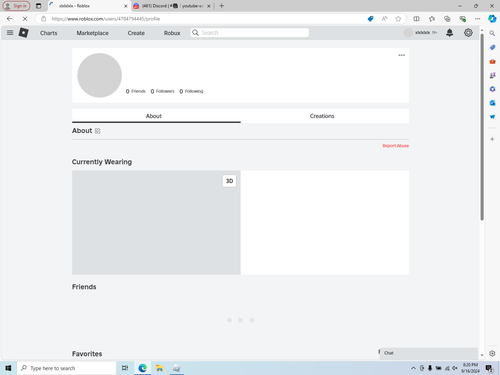
Task: Open the Browser essentials heart icon
Action: 462,19
